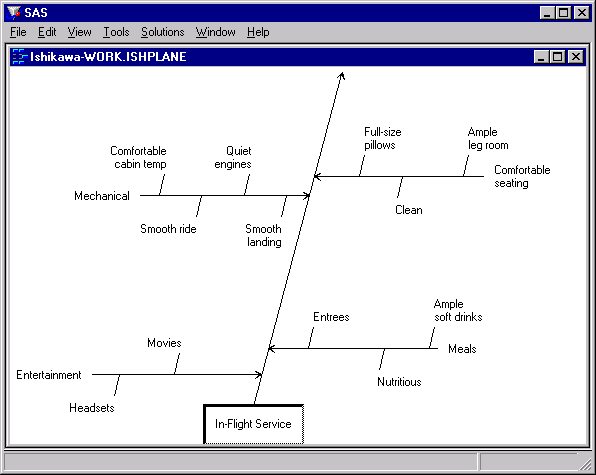
Task: Click the Ishikawa window system icon
Action: [x=19, y=57]
